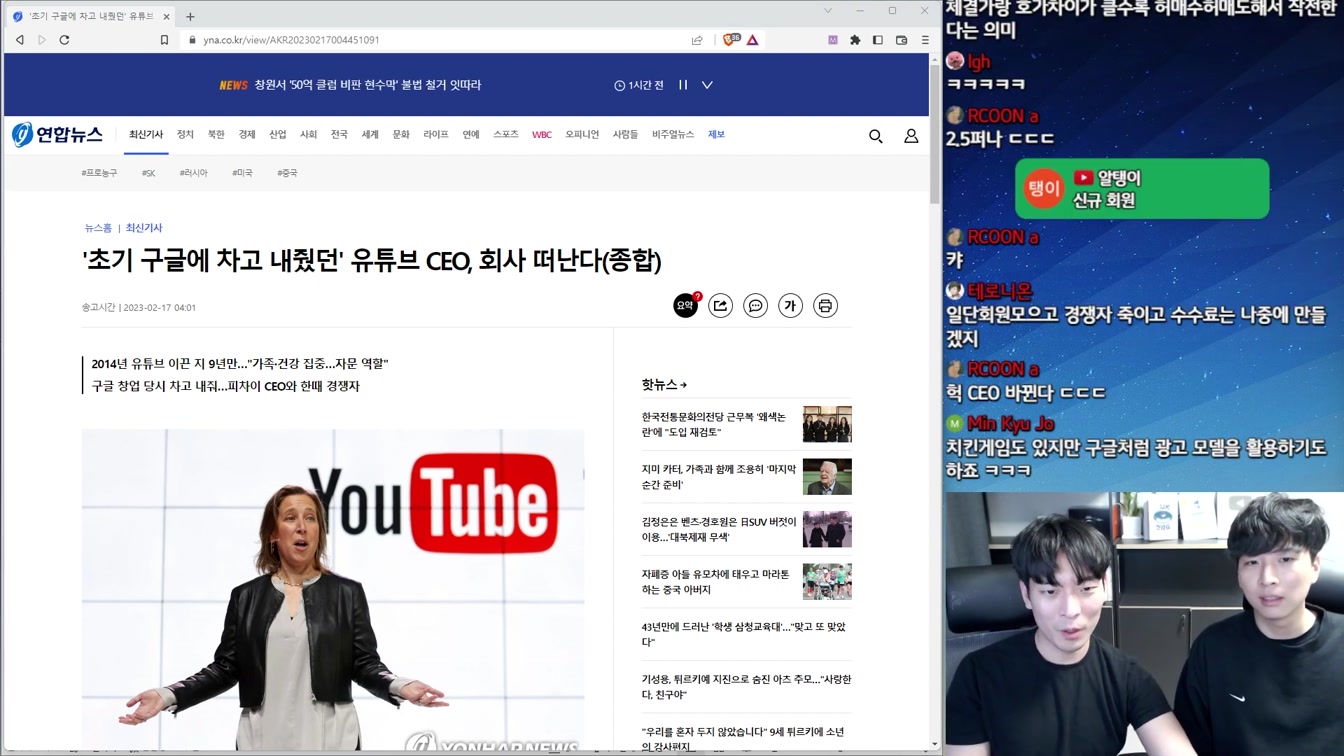
Task: Select the 정치 menu item
Action: (x=185, y=135)
